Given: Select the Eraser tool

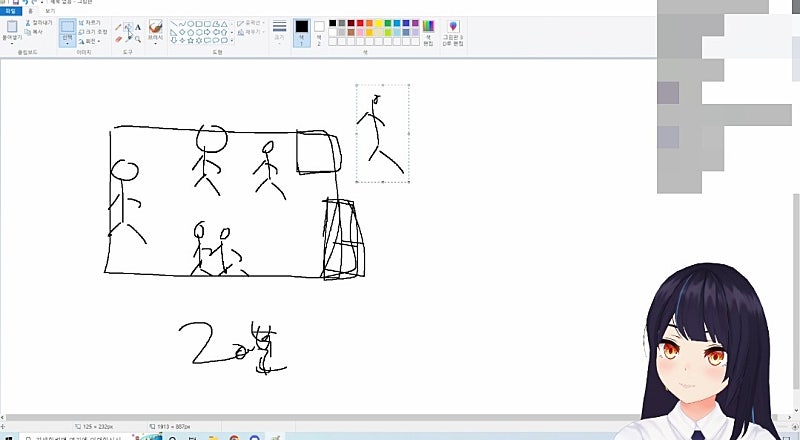Looking at the screenshot, I should tap(118, 39).
